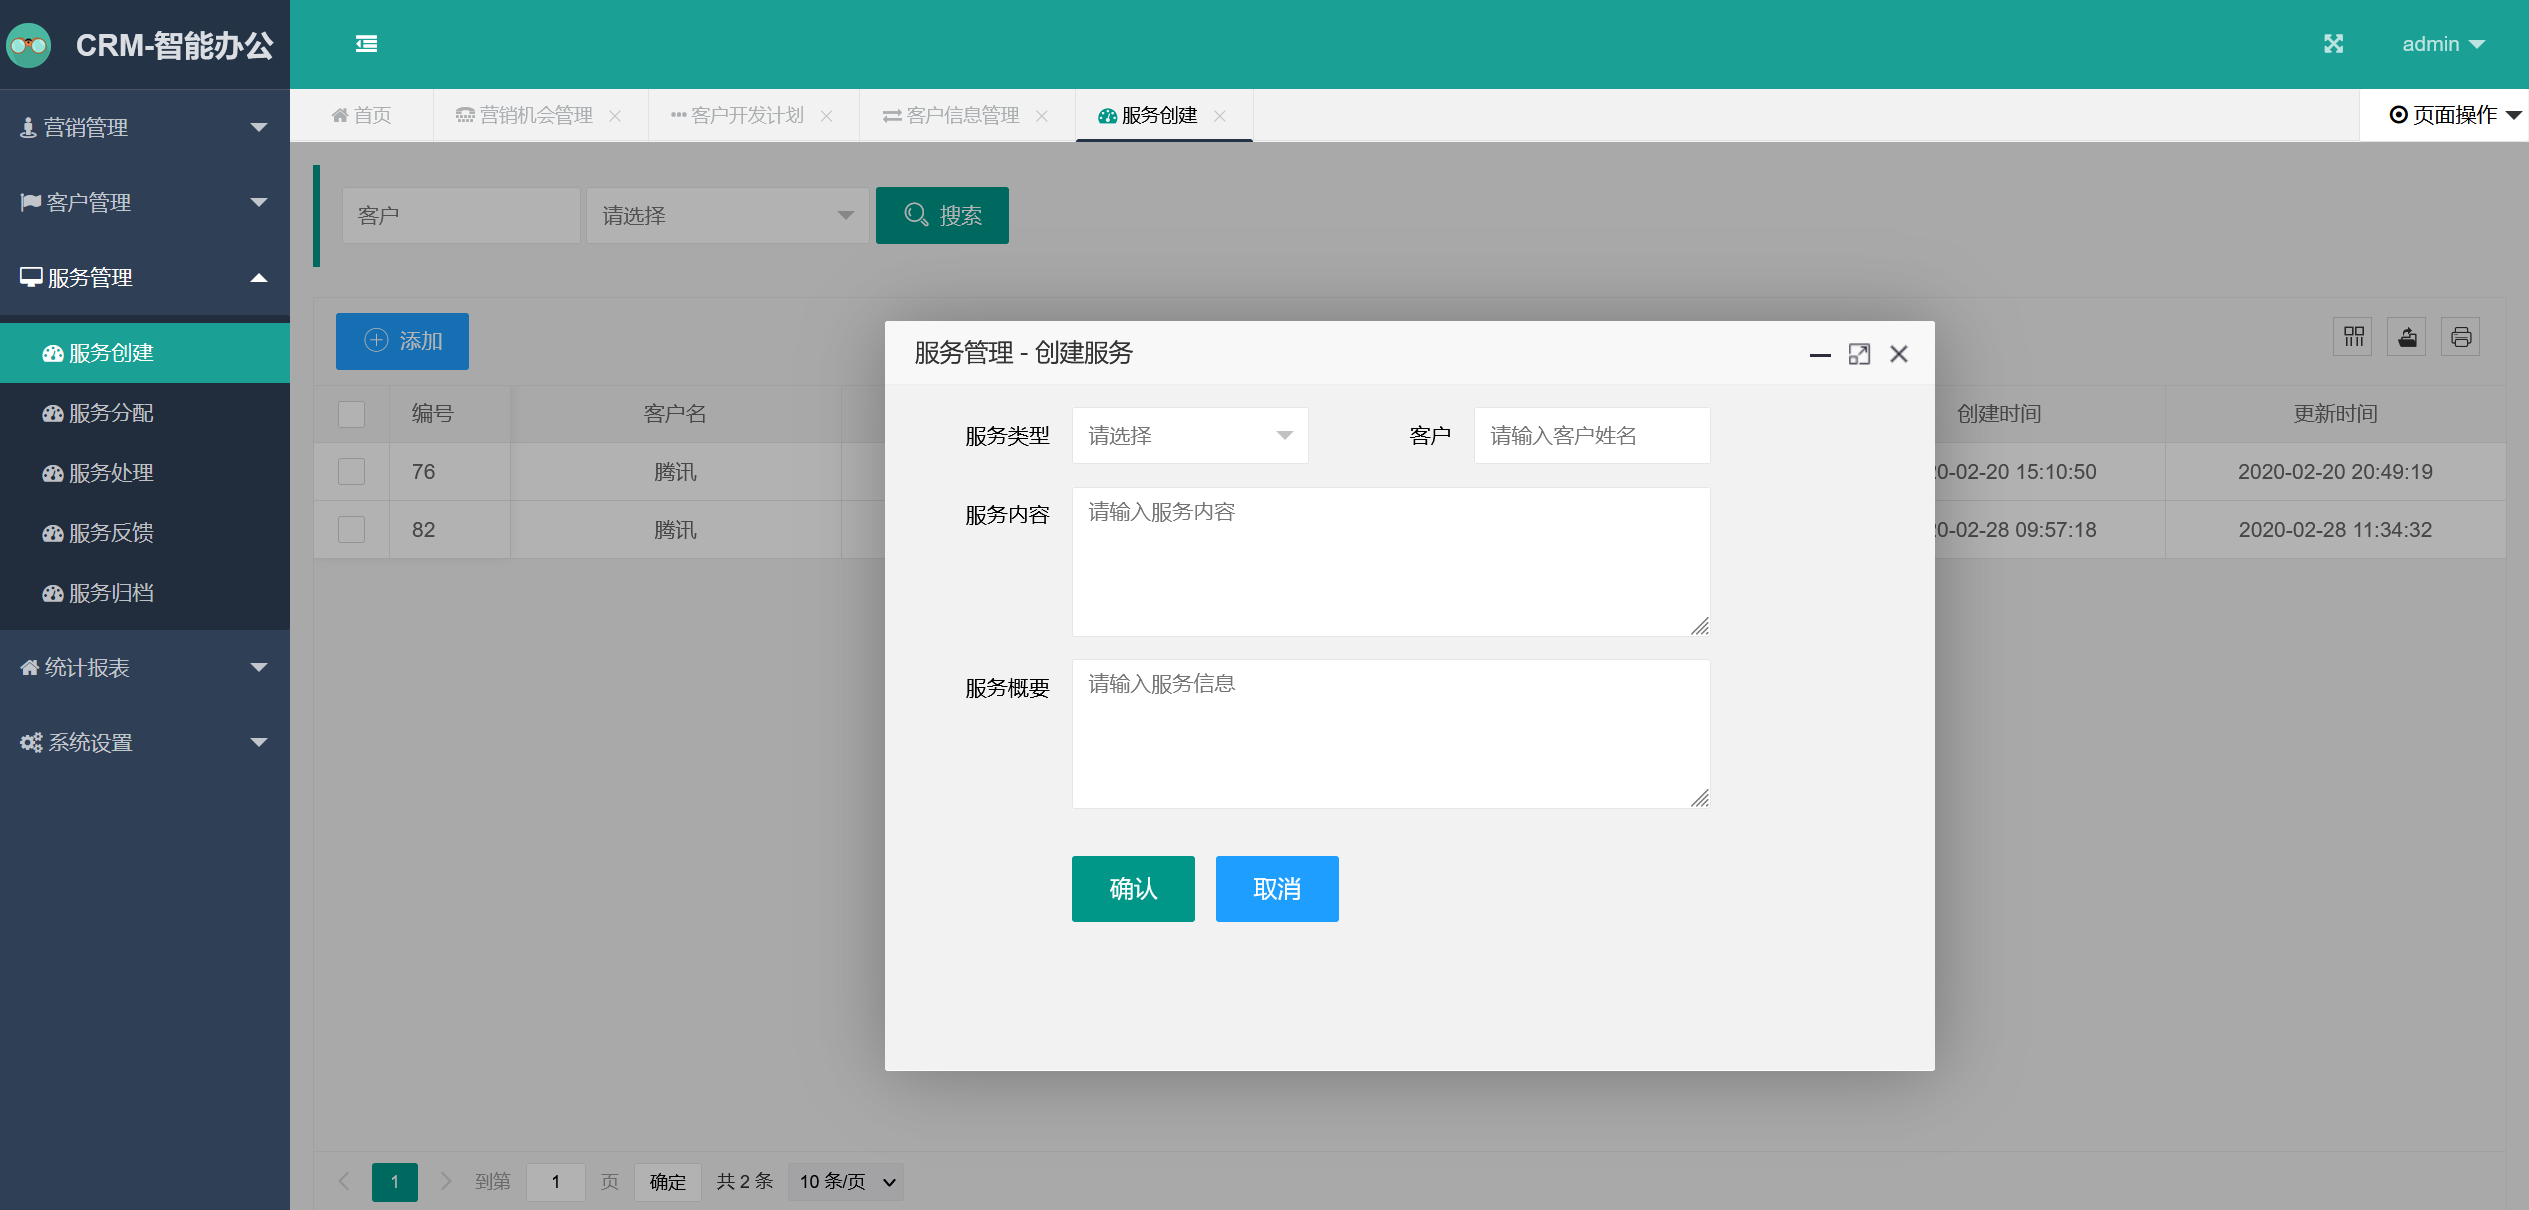Image resolution: width=2529 pixels, height=1210 pixels.
Task: Open the 服务类型 dropdown
Action: 1189,436
